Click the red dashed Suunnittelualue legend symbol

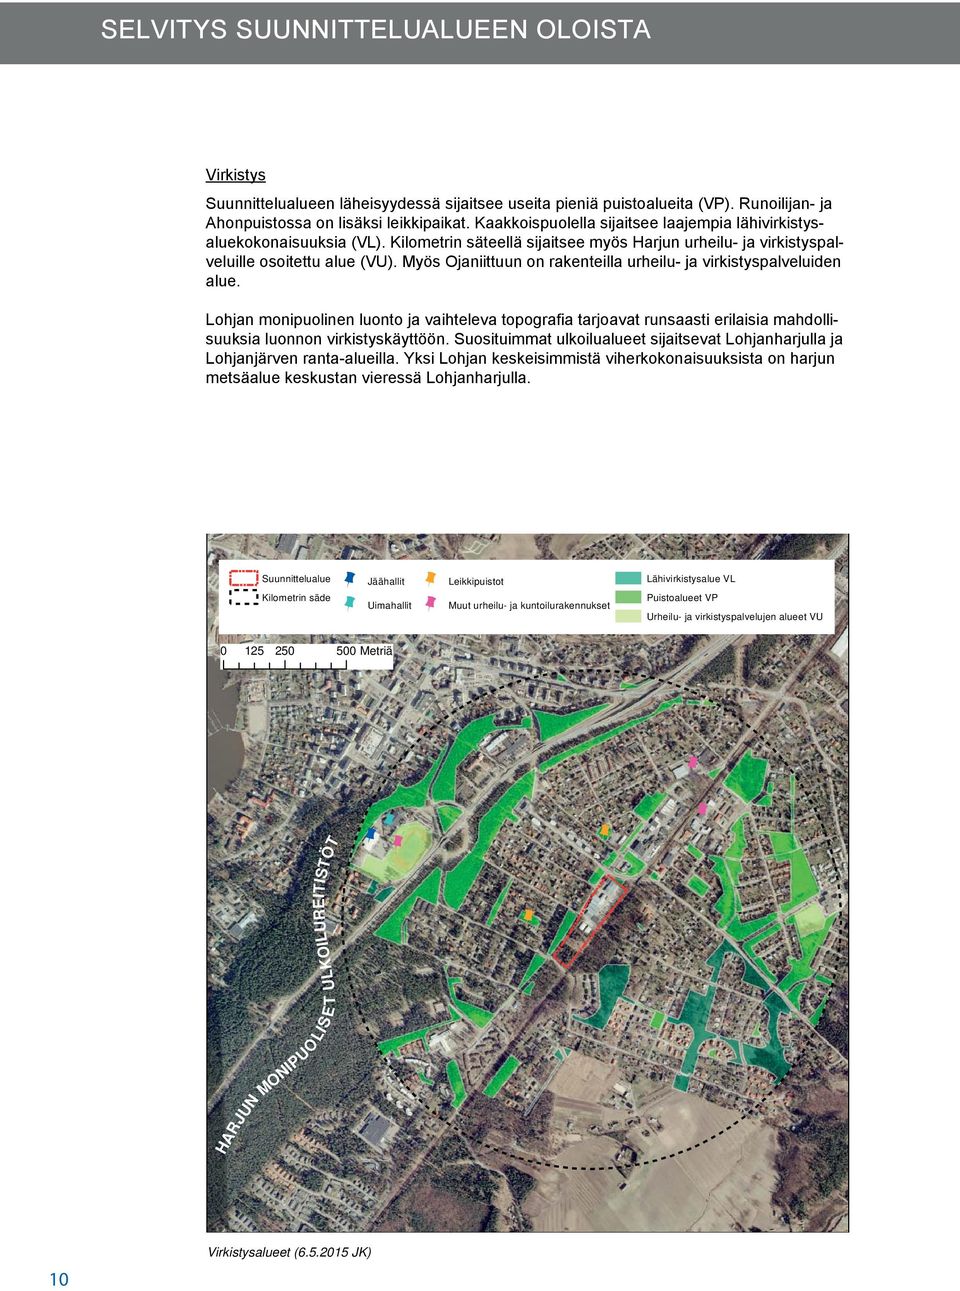tap(244, 578)
